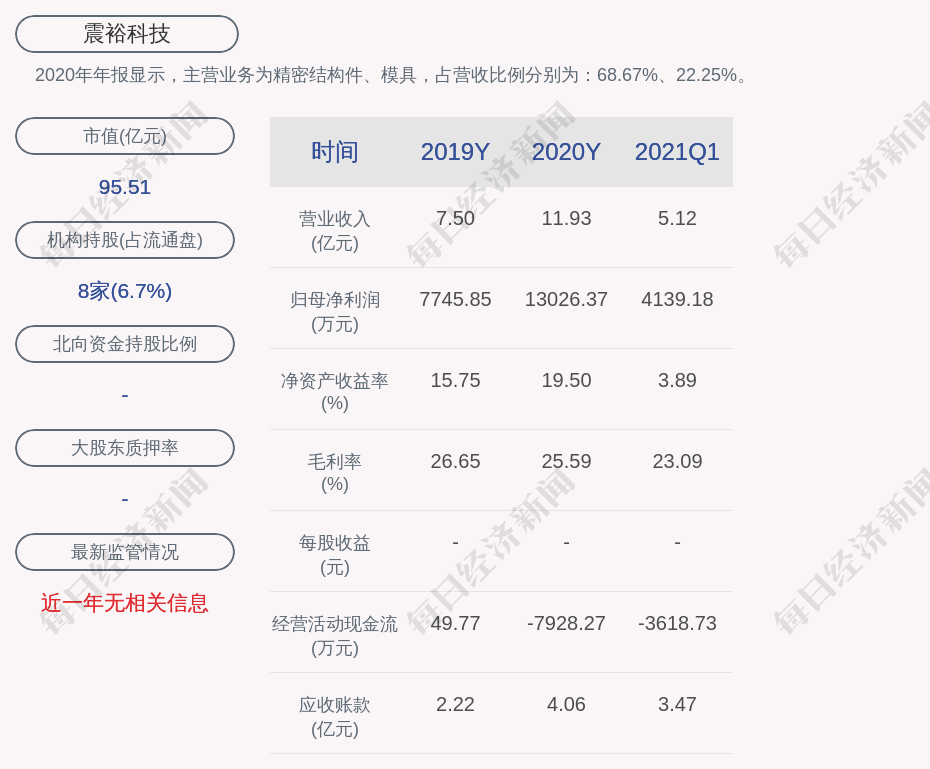Viewport: 930px width, 769px height.
Task: Click the dash under 北向资金持股比例
Action: point(125,395)
